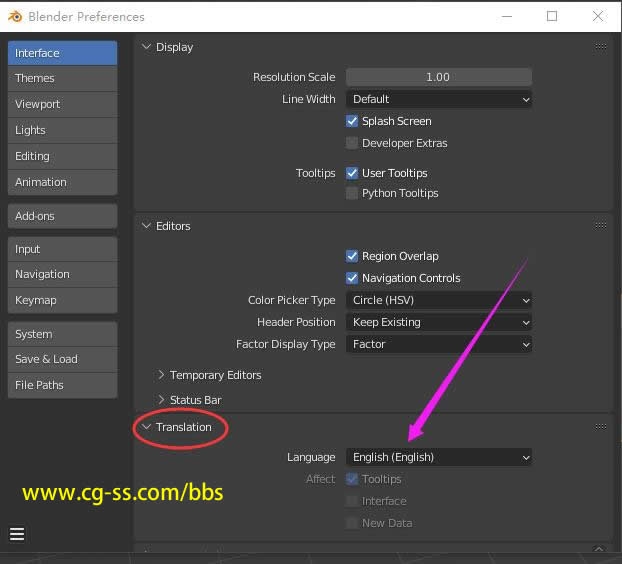Screen dimensions: 622x564
Task: Enable the Developer Extras checkbox
Action: [352, 143]
